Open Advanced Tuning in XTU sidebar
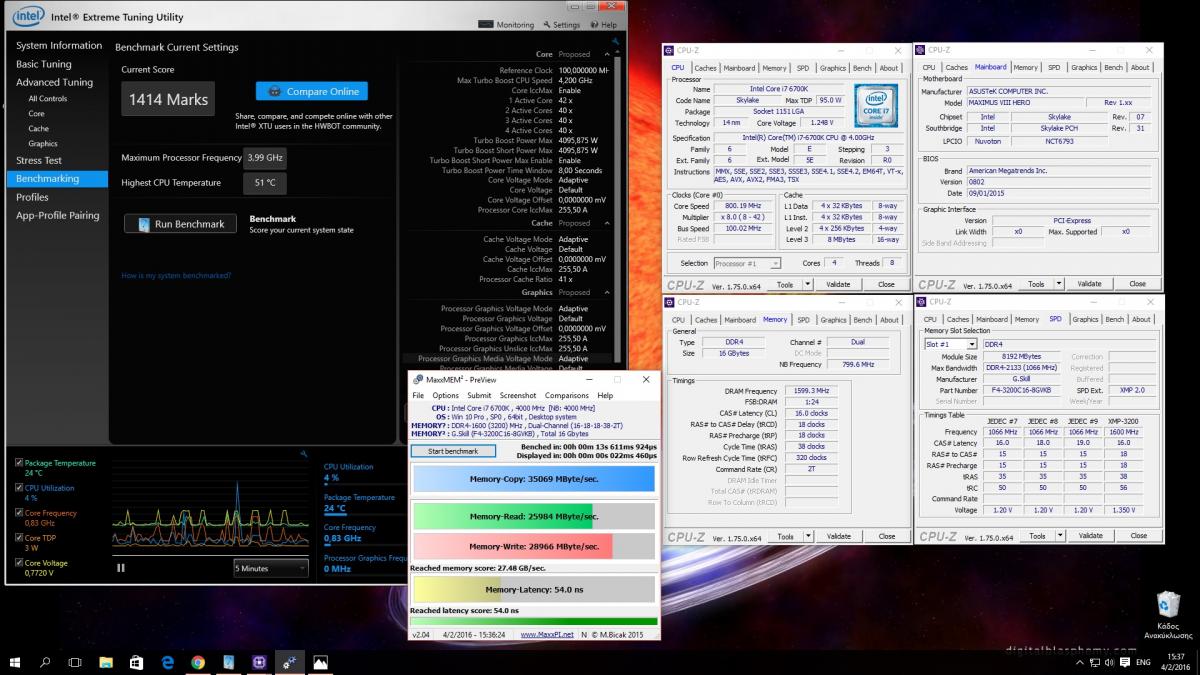 coord(54,82)
